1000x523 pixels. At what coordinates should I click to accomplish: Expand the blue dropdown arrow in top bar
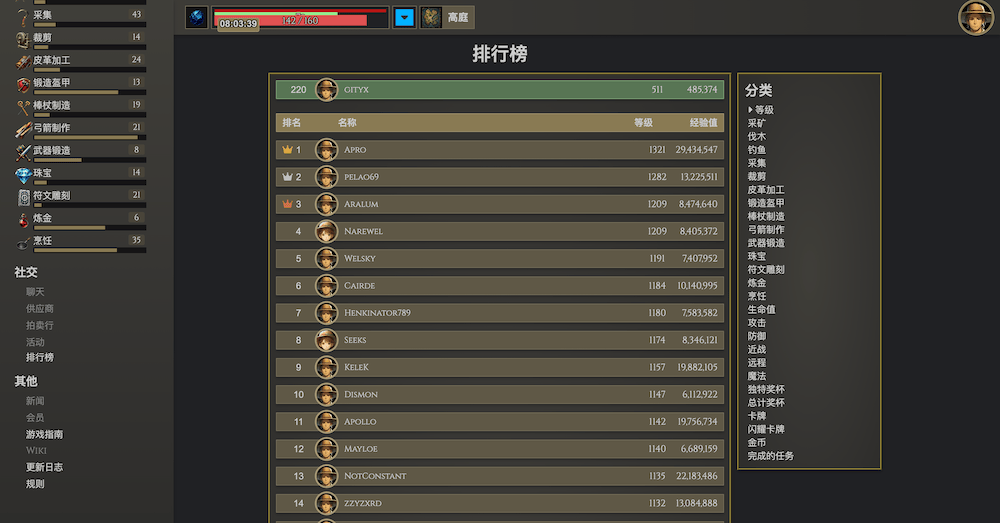click(x=404, y=17)
